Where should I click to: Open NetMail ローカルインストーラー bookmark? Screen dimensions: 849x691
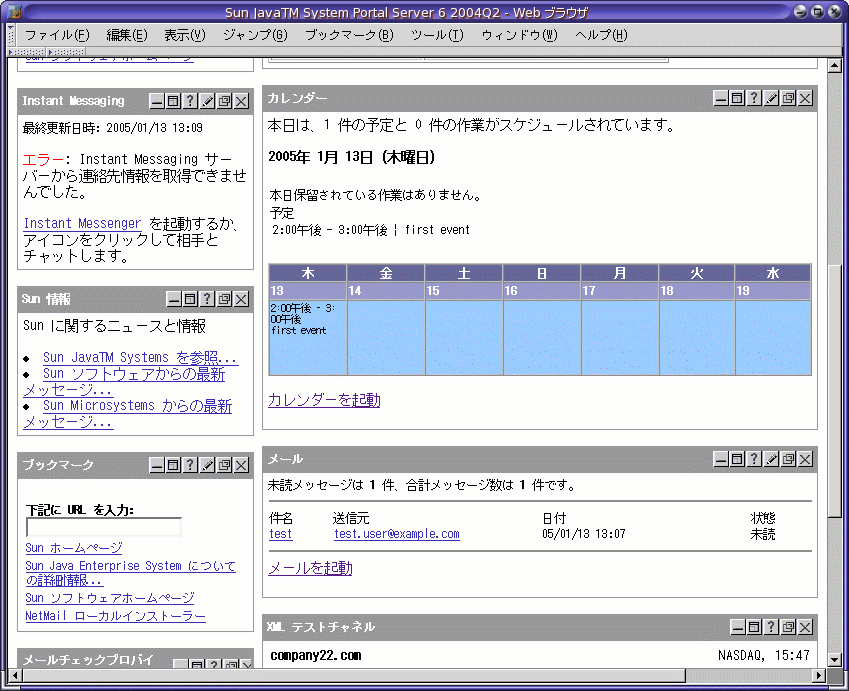(x=115, y=616)
